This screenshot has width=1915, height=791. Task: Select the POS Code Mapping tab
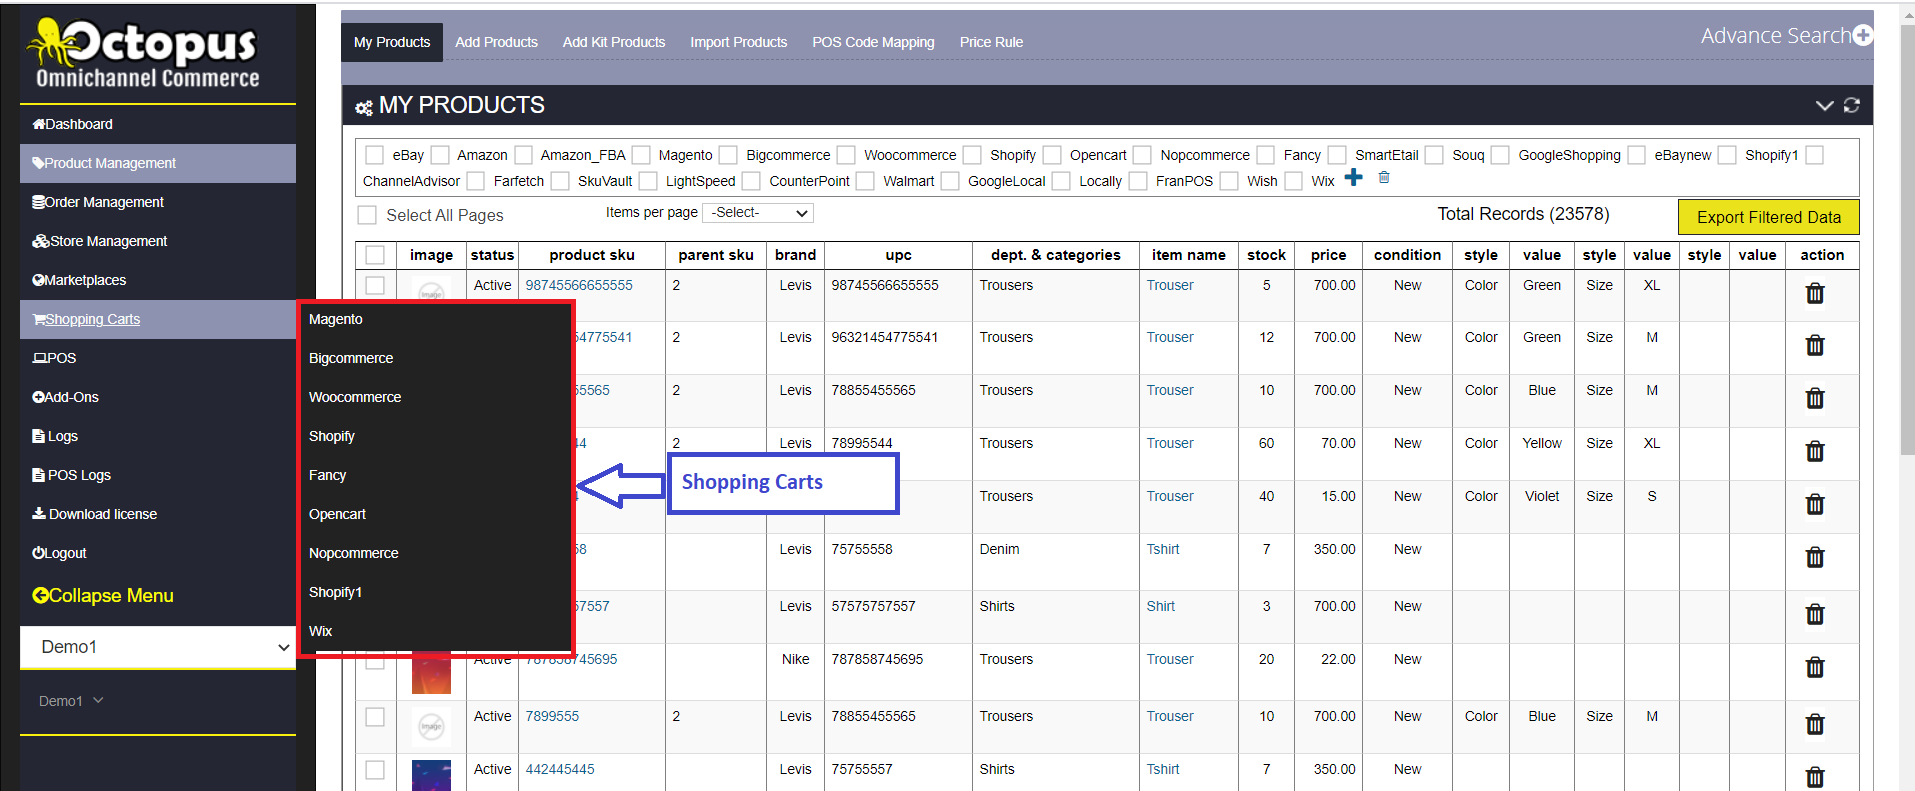[873, 42]
